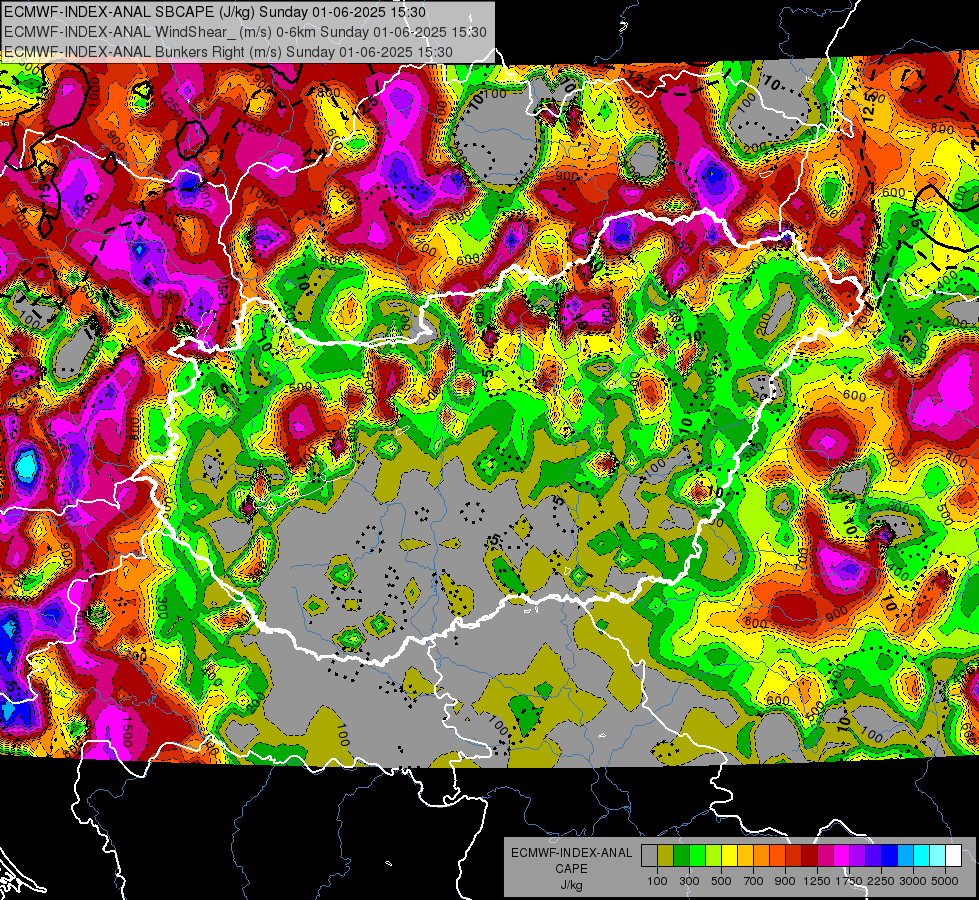Select the amber legend swatch left of 700
This screenshot has width=979, height=900.
point(745,856)
